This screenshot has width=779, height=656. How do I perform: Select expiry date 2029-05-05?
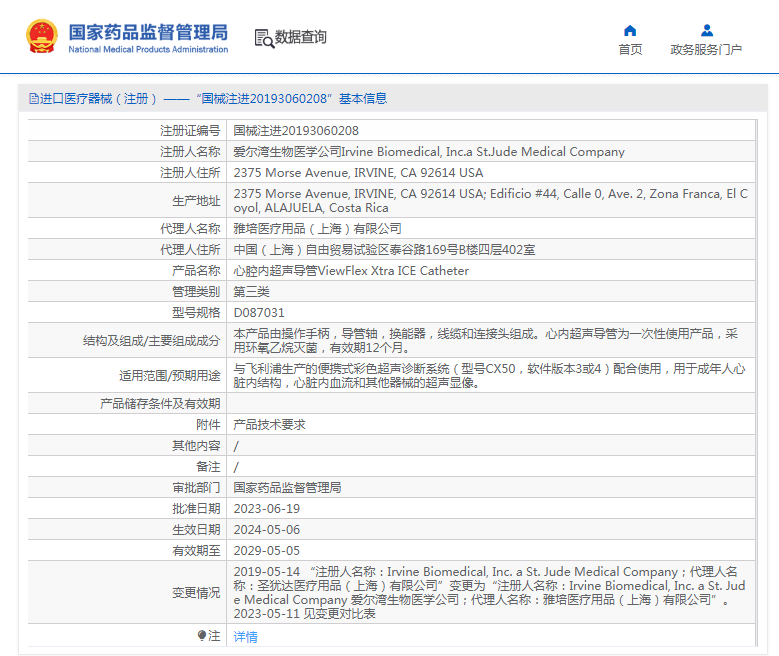pos(267,551)
